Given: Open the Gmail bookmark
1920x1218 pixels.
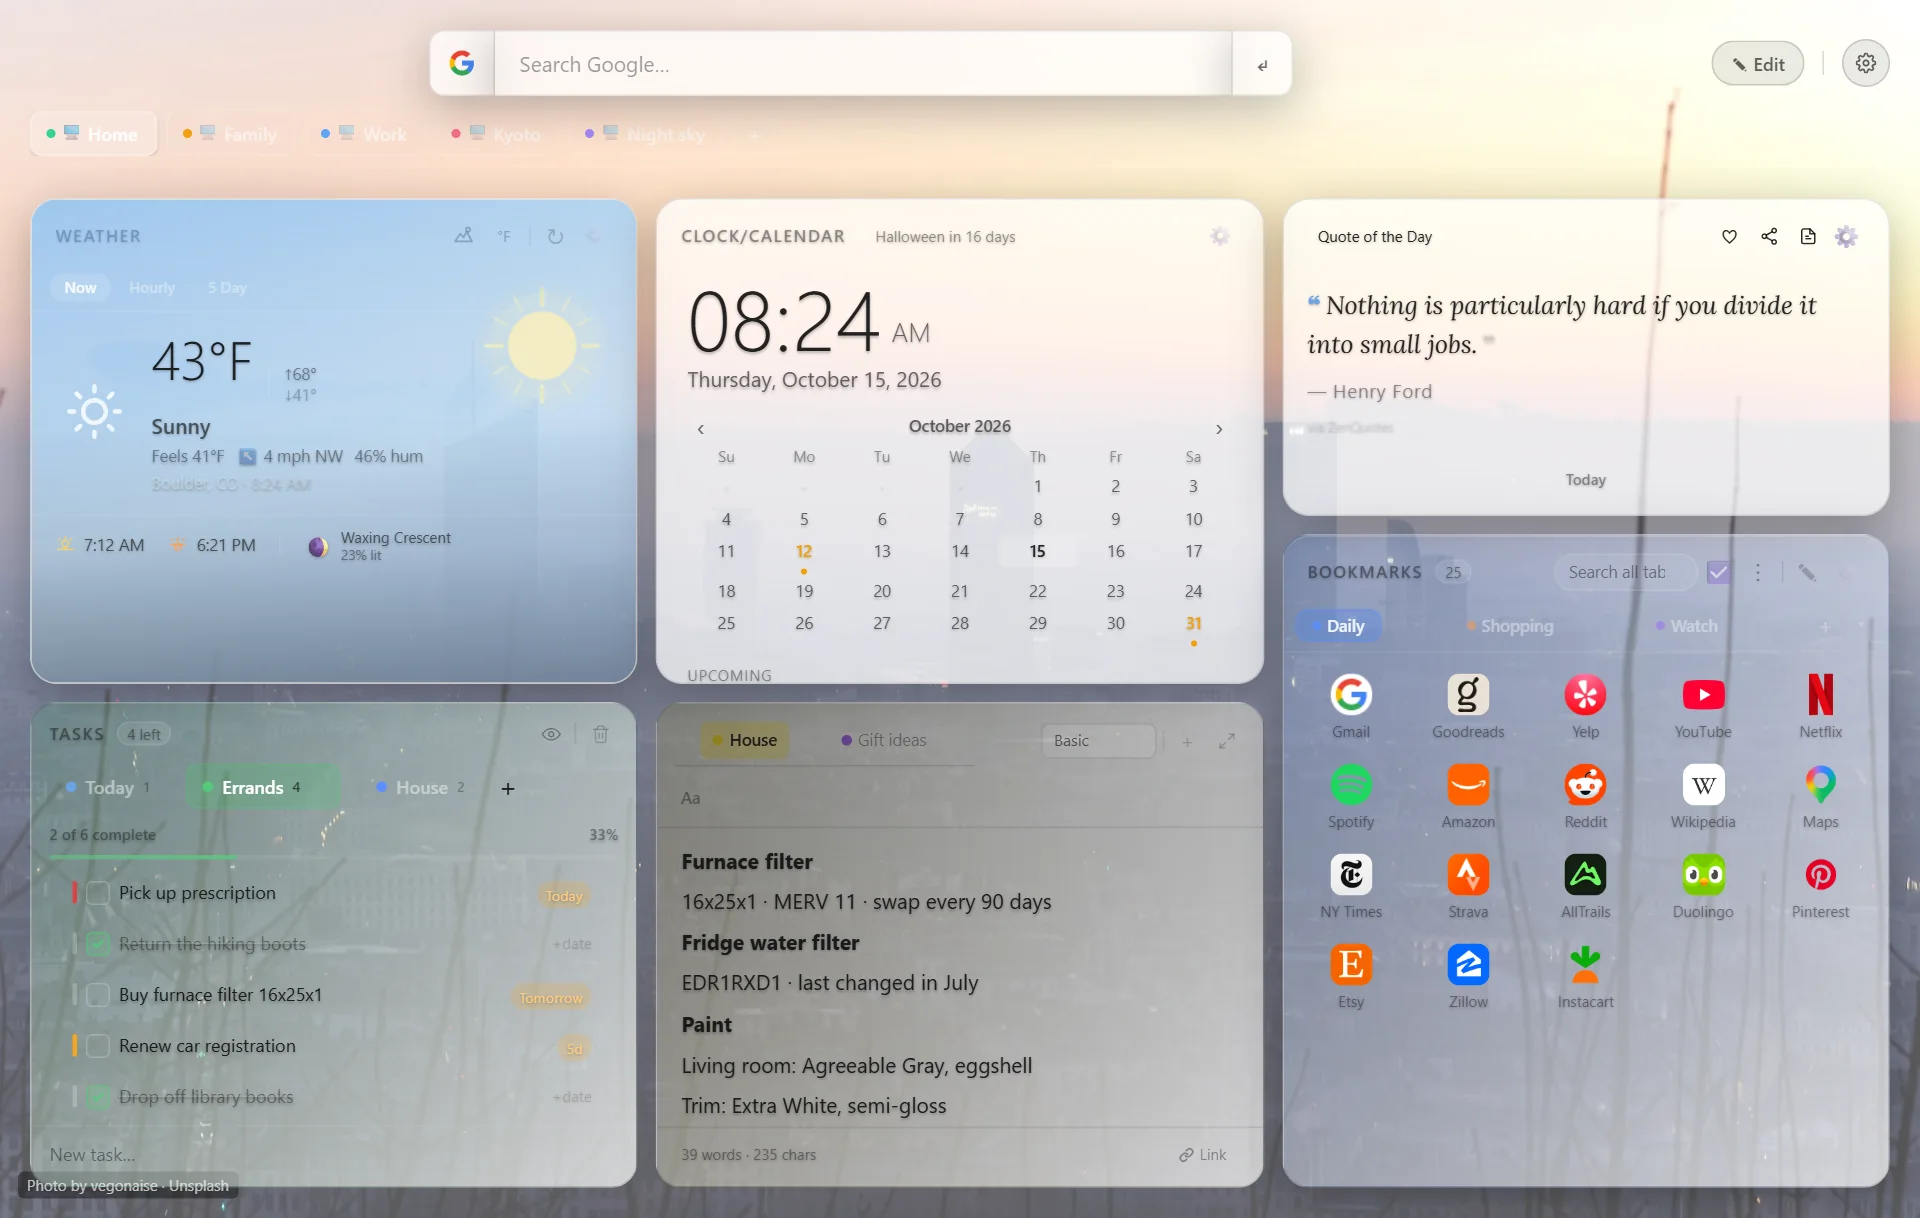Looking at the screenshot, I should pos(1350,695).
